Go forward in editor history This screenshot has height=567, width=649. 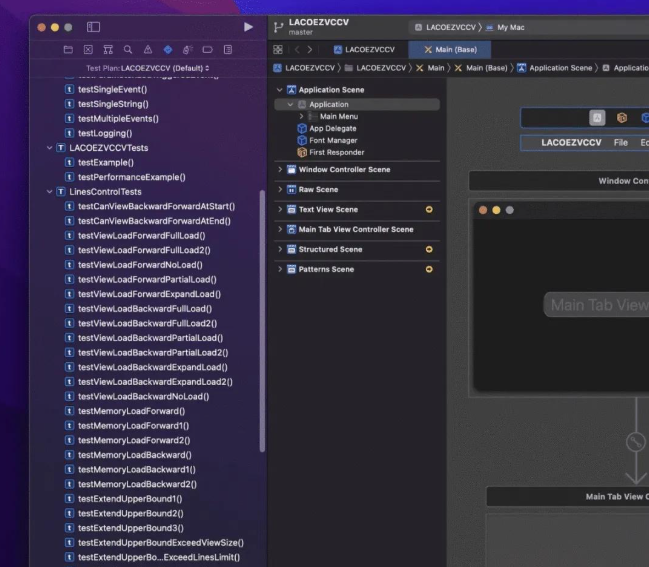pos(310,50)
